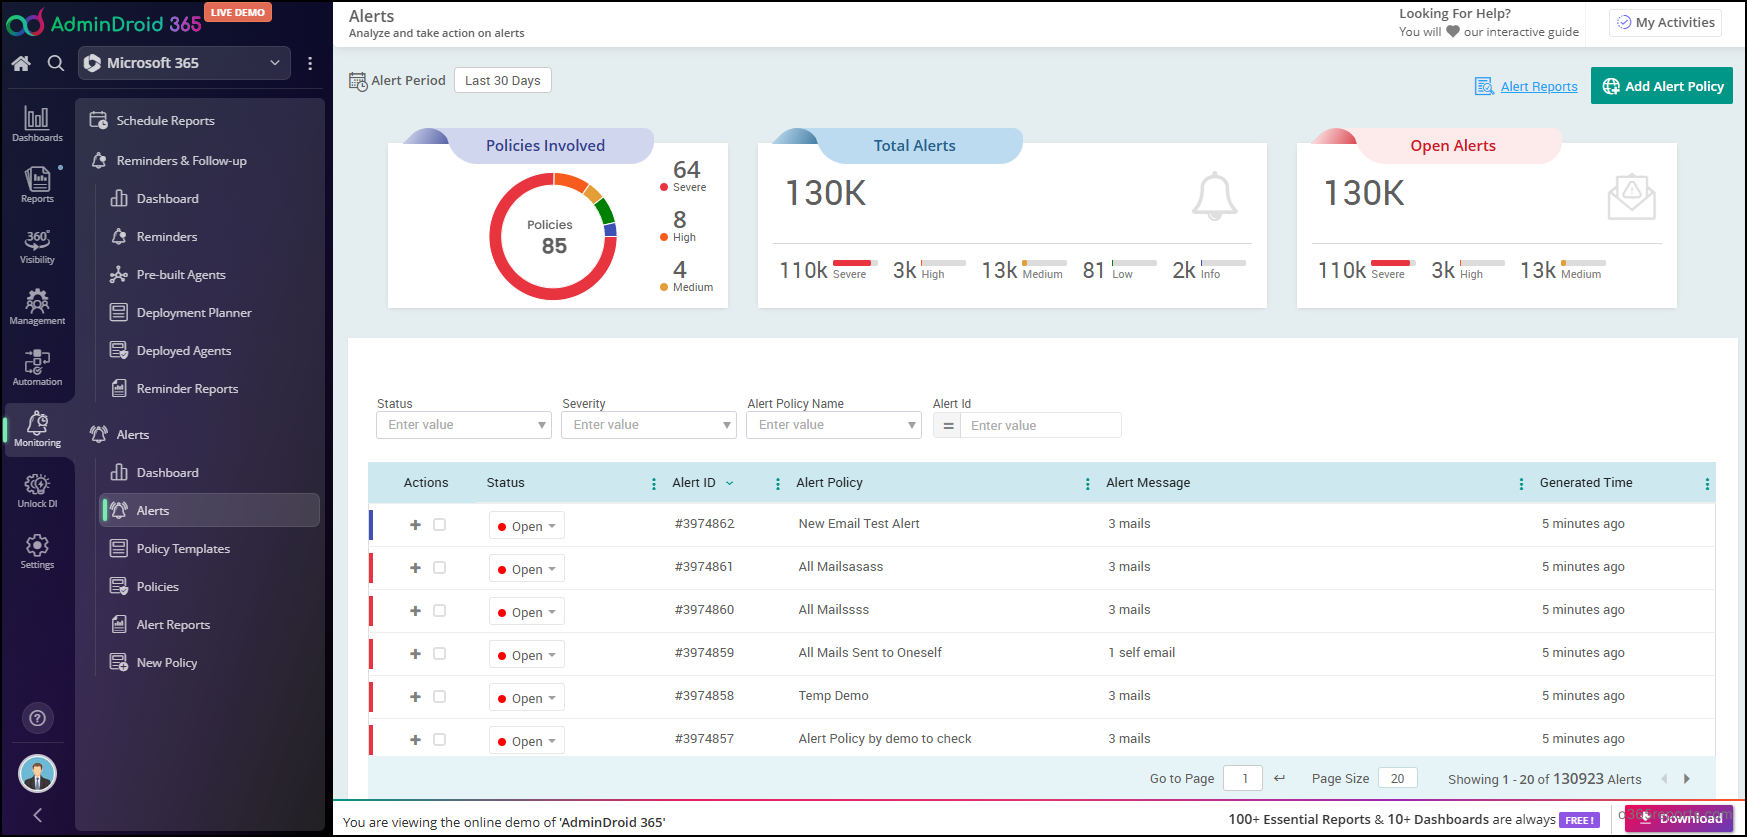Expand details for alert #3974859

coord(415,654)
